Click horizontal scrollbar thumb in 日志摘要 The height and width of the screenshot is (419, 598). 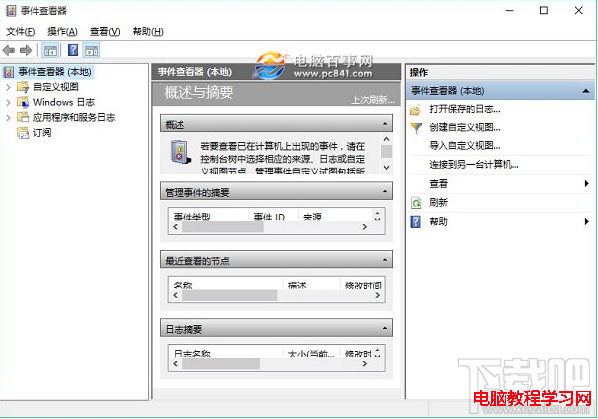[221, 364]
